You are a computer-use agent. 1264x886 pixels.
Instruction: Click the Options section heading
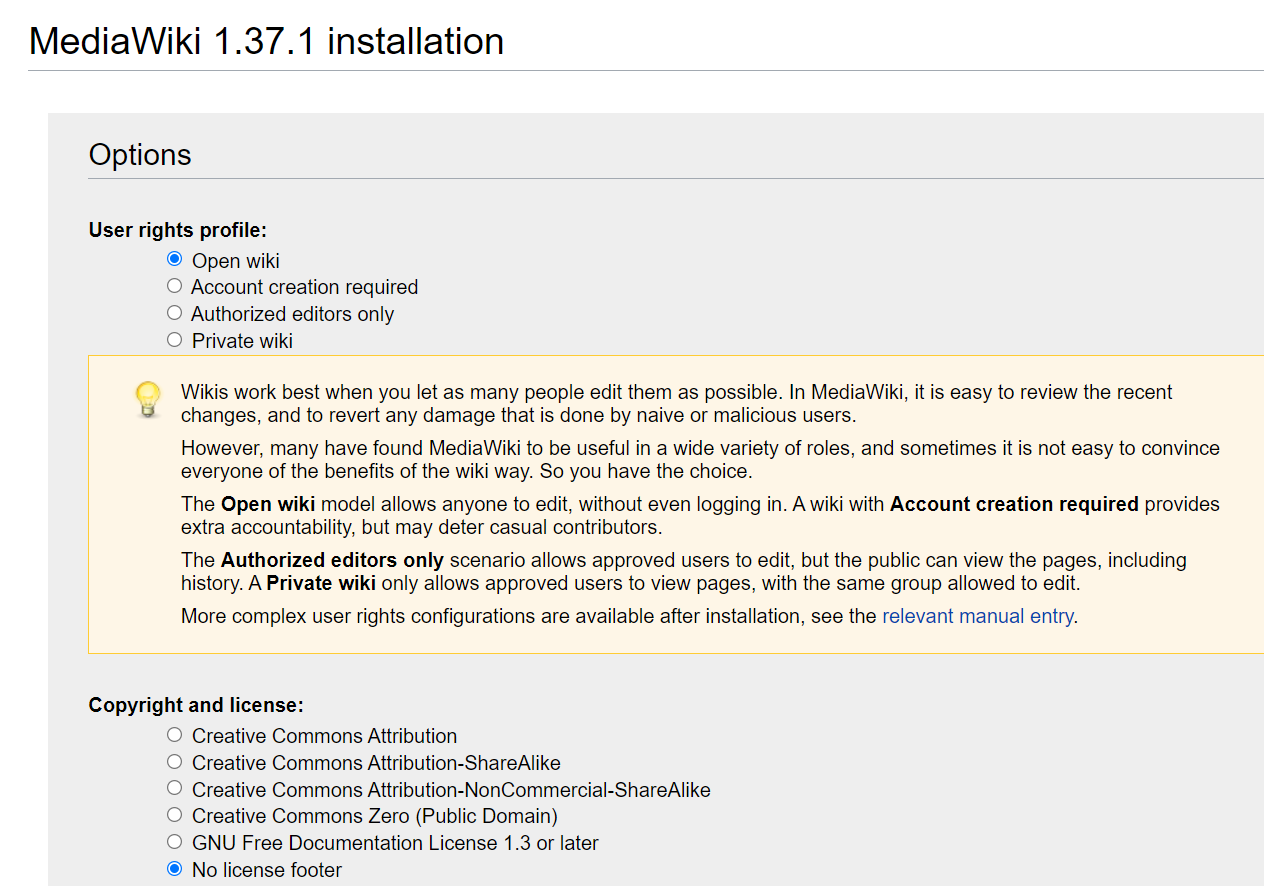coord(140,155)
